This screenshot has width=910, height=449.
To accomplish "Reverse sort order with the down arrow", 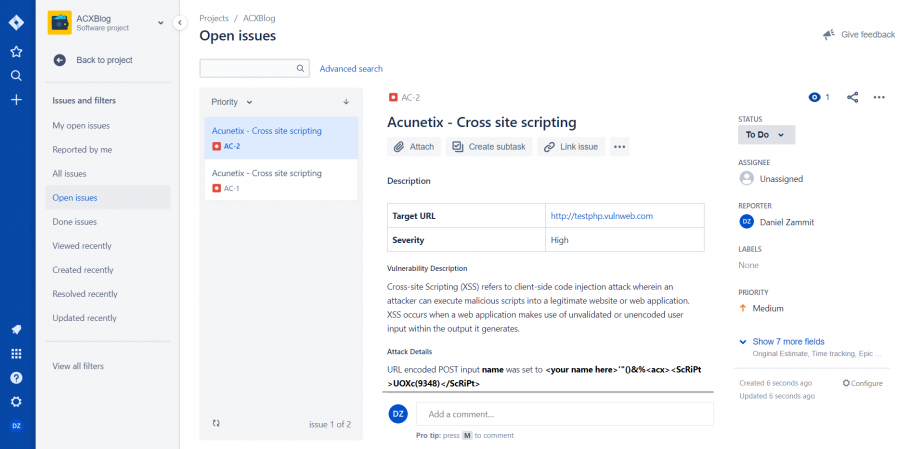I will (346, 102).
